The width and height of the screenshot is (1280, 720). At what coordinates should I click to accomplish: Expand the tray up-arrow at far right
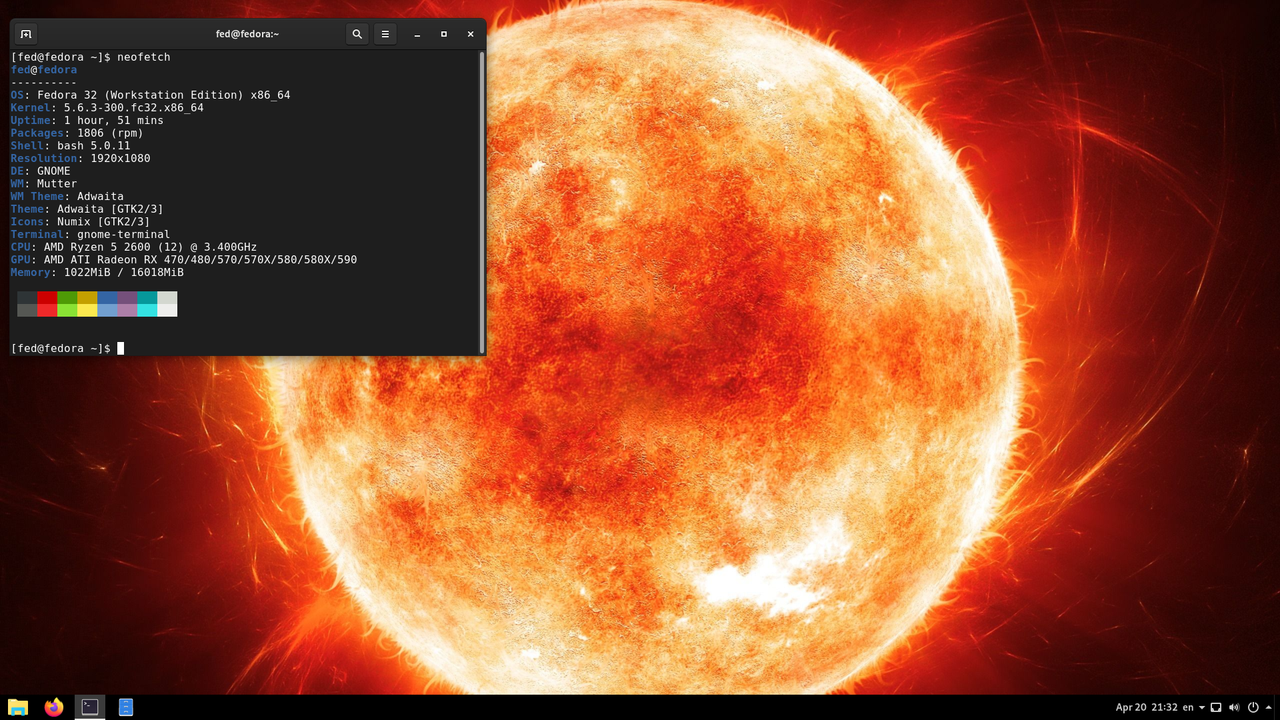pyautogui.click(x=1268, y=707)
